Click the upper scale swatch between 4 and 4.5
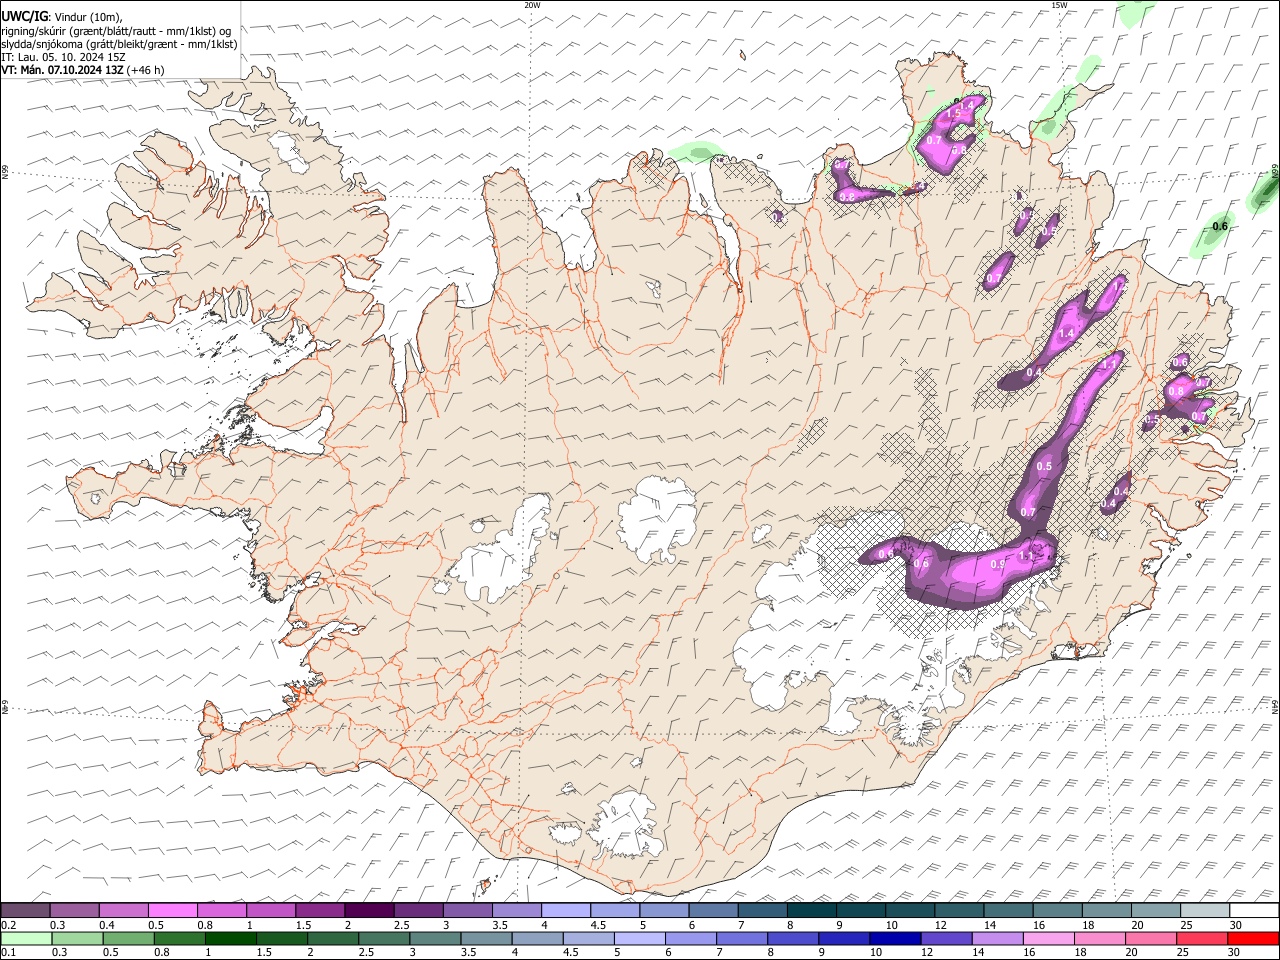1280x960 pixels. tap(566, 910)
